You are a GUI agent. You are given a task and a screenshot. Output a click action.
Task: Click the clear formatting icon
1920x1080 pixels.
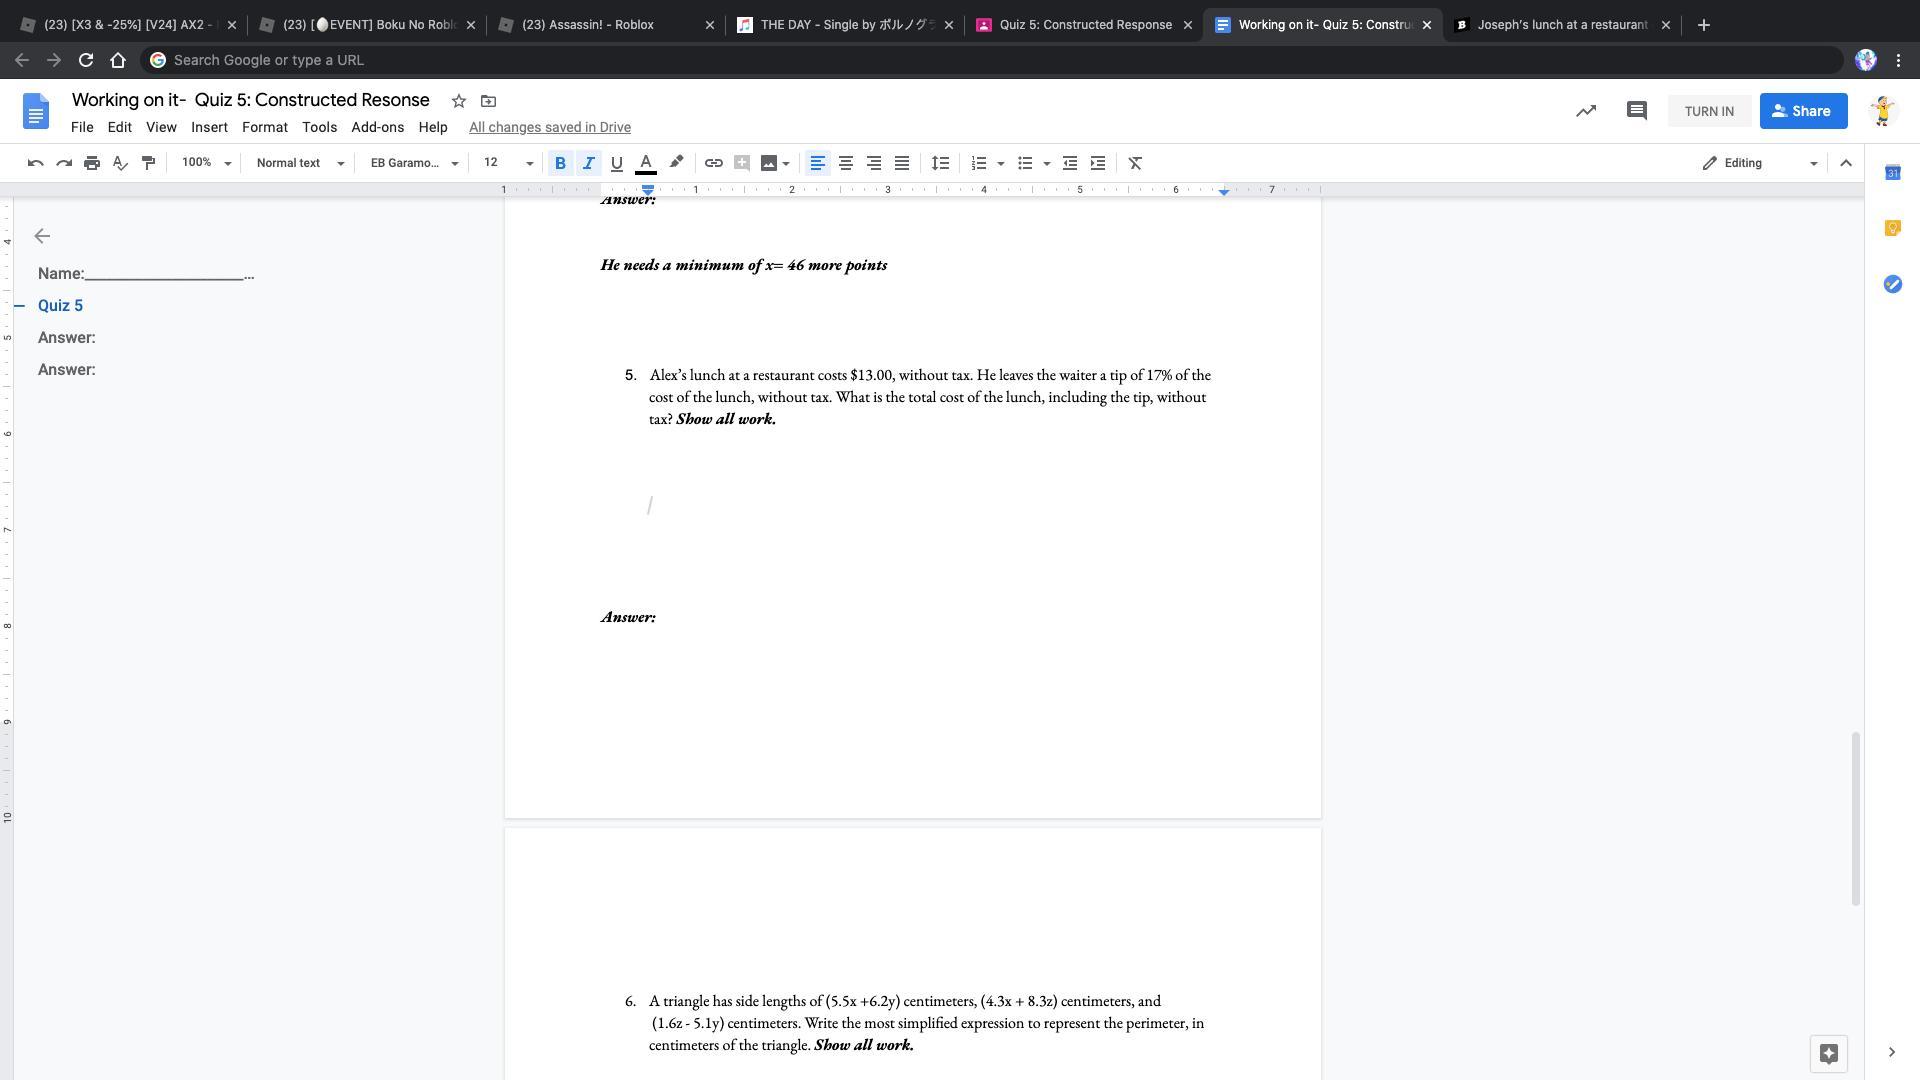point(1135,163)
